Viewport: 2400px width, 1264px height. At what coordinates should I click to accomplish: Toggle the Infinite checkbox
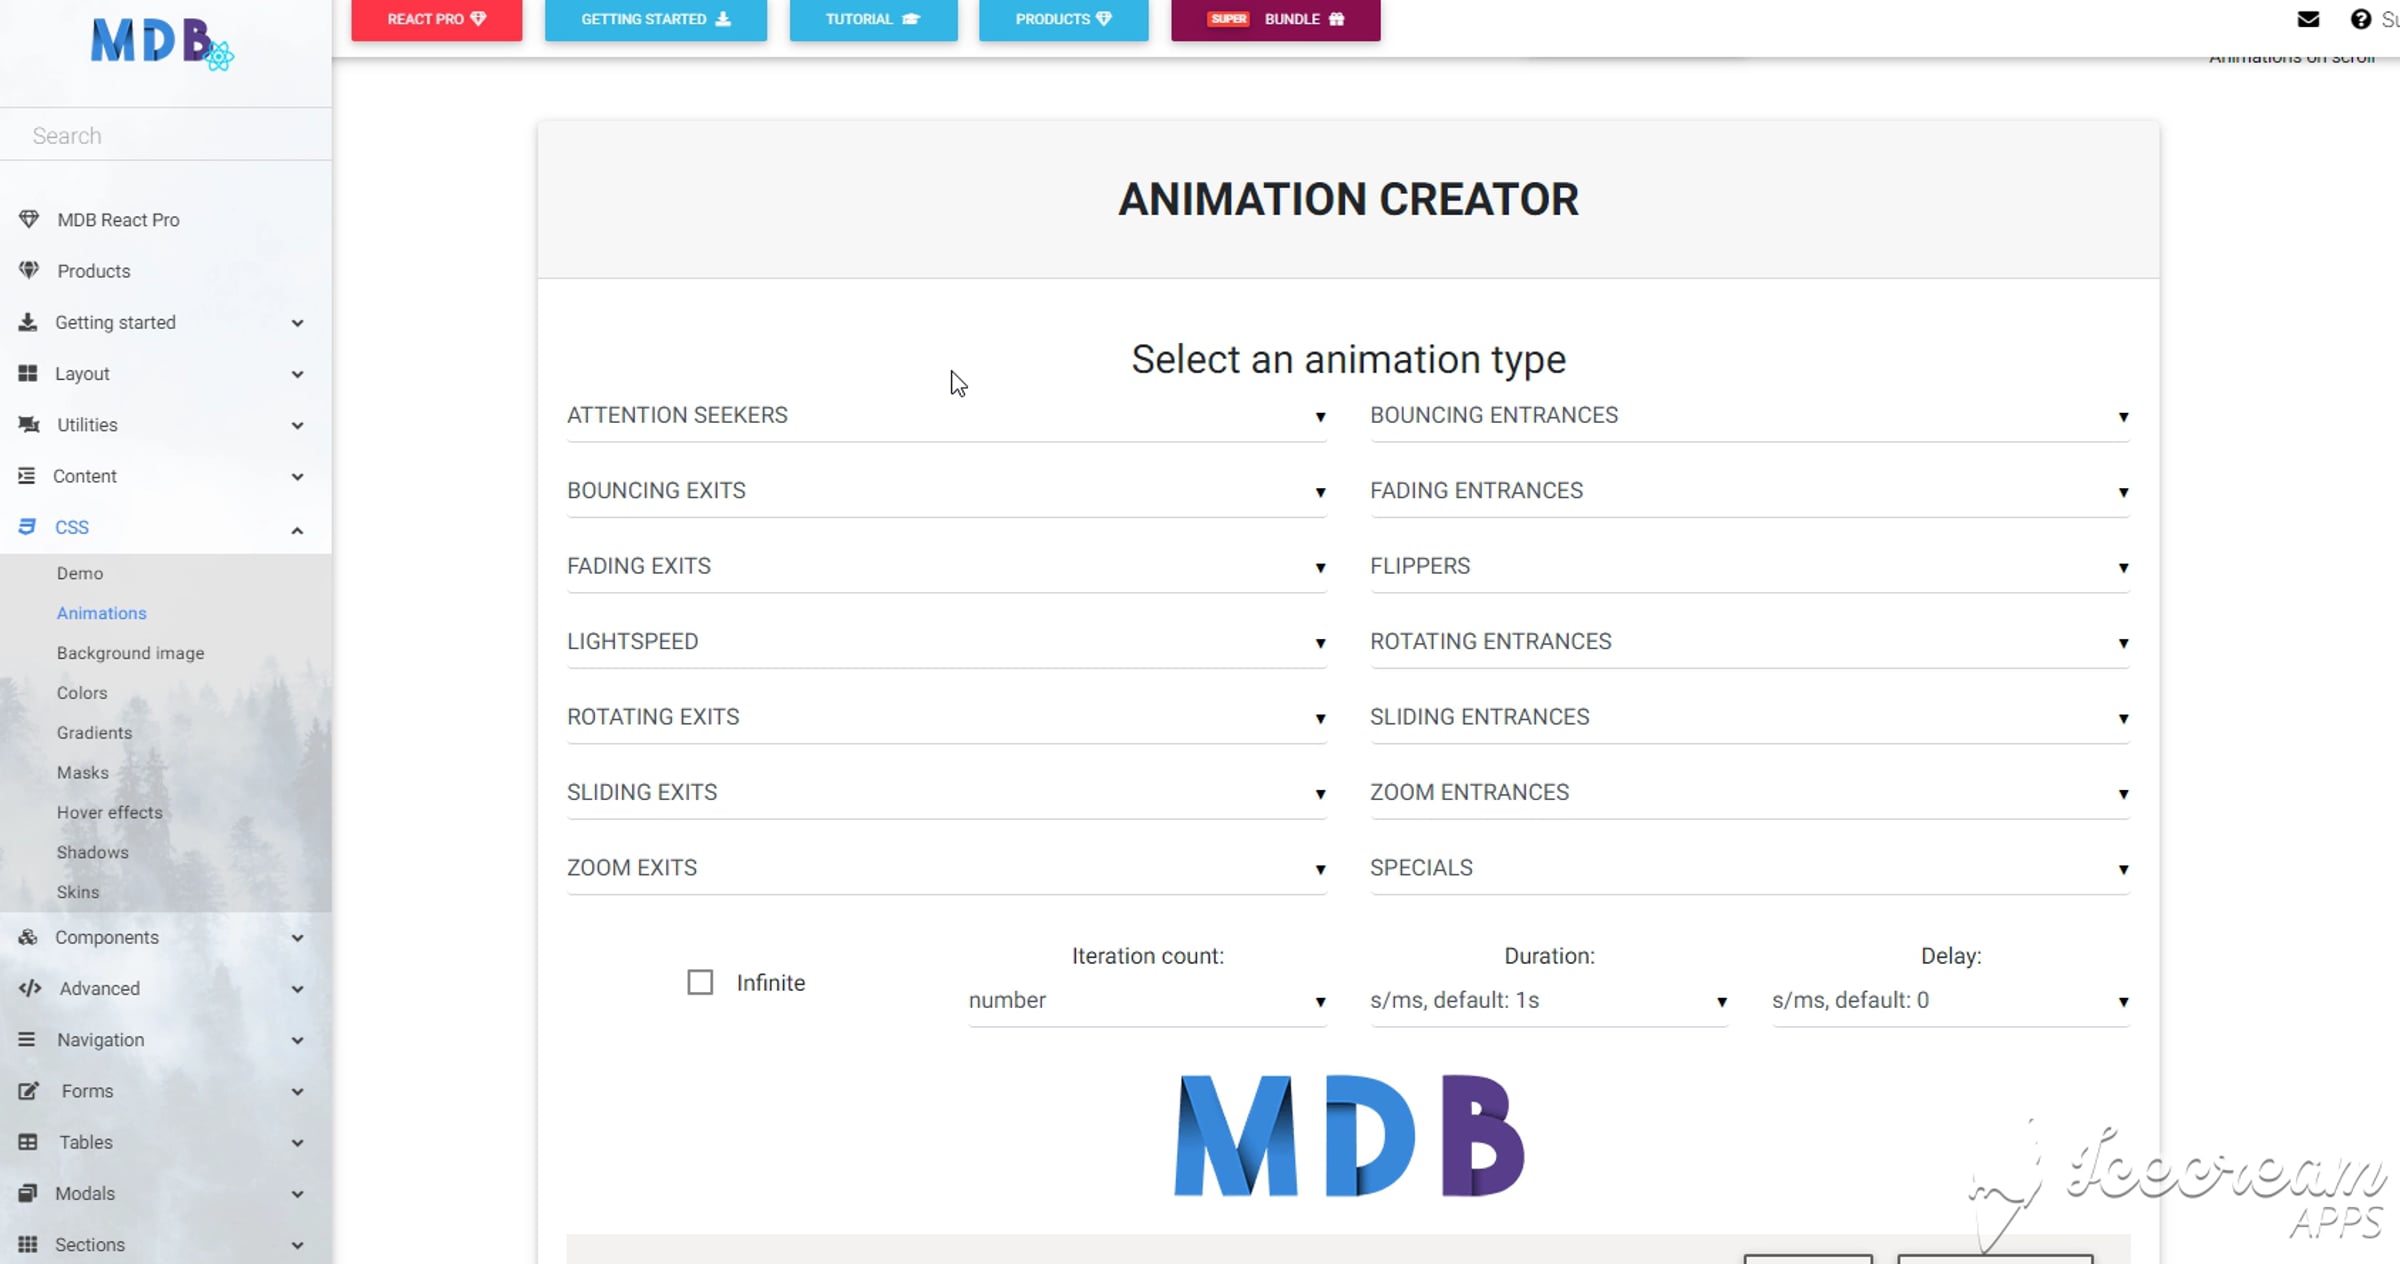[x=700, y=982]
